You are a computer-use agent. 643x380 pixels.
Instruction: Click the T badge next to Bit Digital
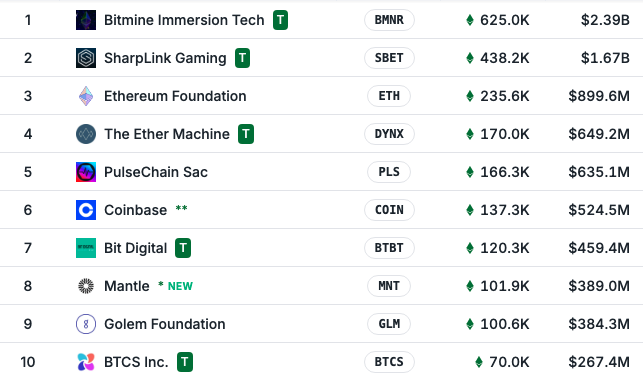(183, 248)
